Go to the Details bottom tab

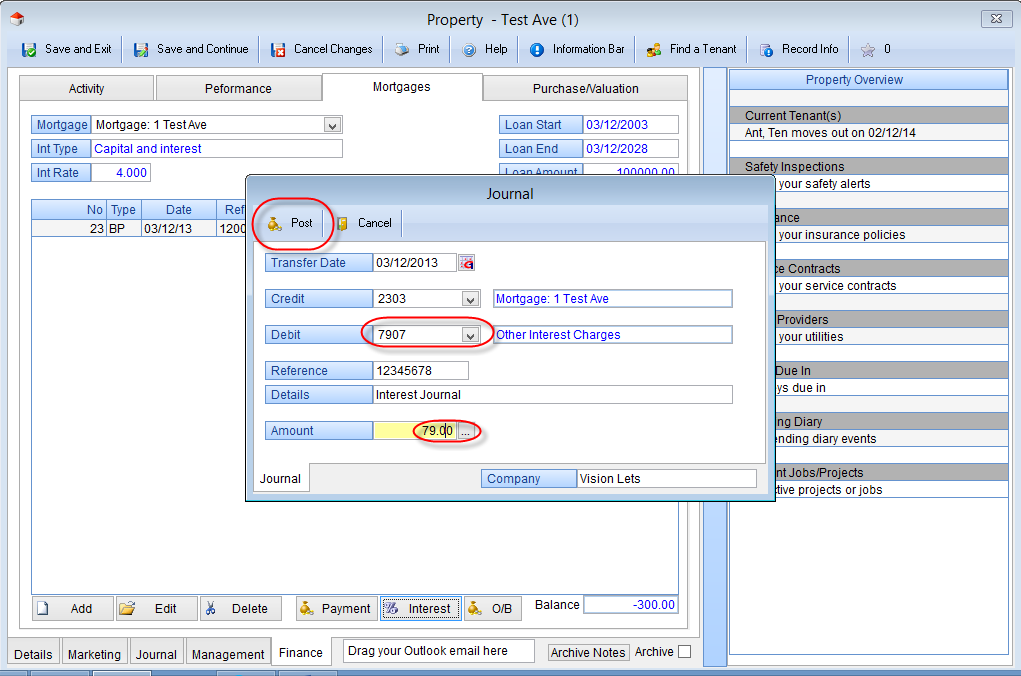click(33, 654)
